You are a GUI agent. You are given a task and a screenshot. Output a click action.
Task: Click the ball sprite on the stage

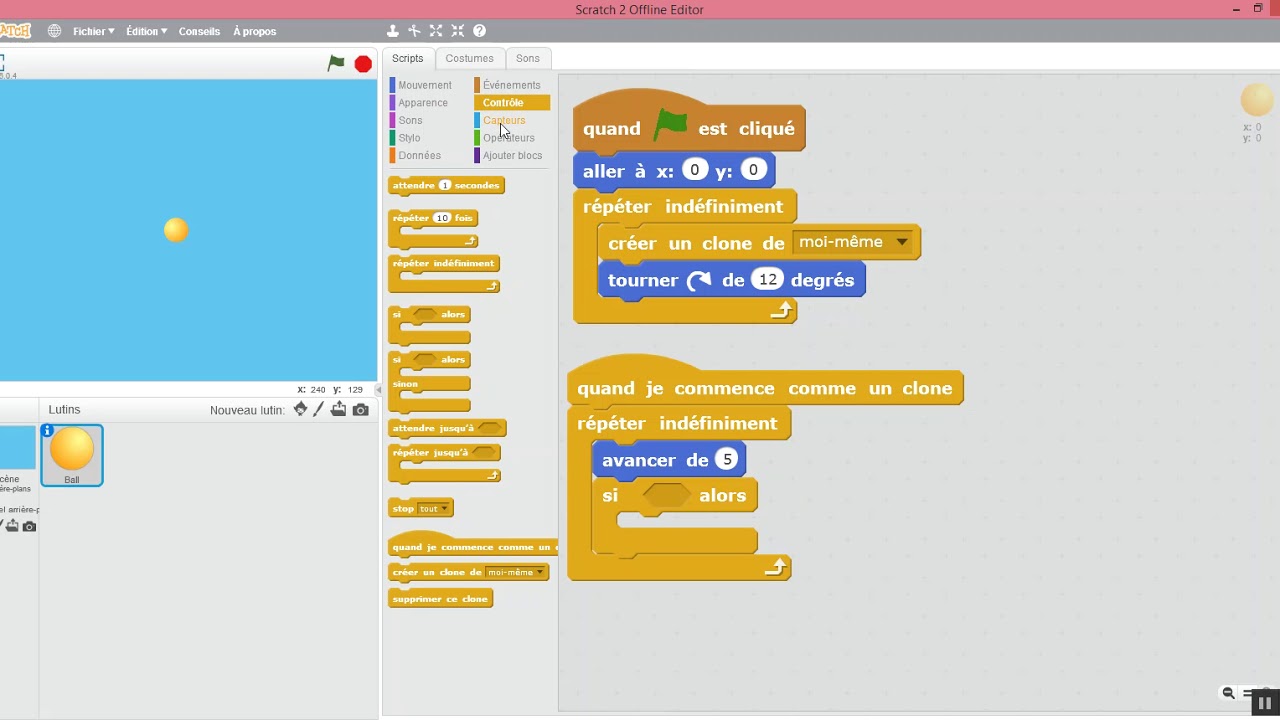tap(176, 230)
